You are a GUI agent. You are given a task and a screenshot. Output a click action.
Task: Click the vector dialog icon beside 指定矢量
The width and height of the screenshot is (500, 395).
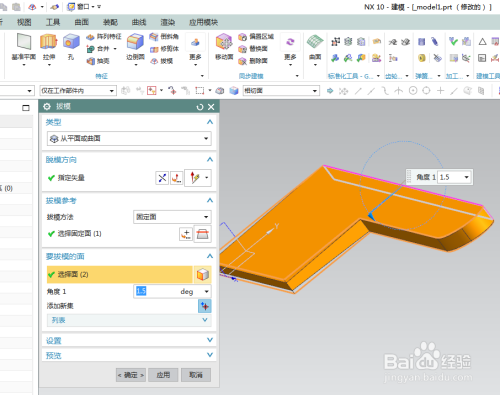pyautogui.click(x=176, y=178)
